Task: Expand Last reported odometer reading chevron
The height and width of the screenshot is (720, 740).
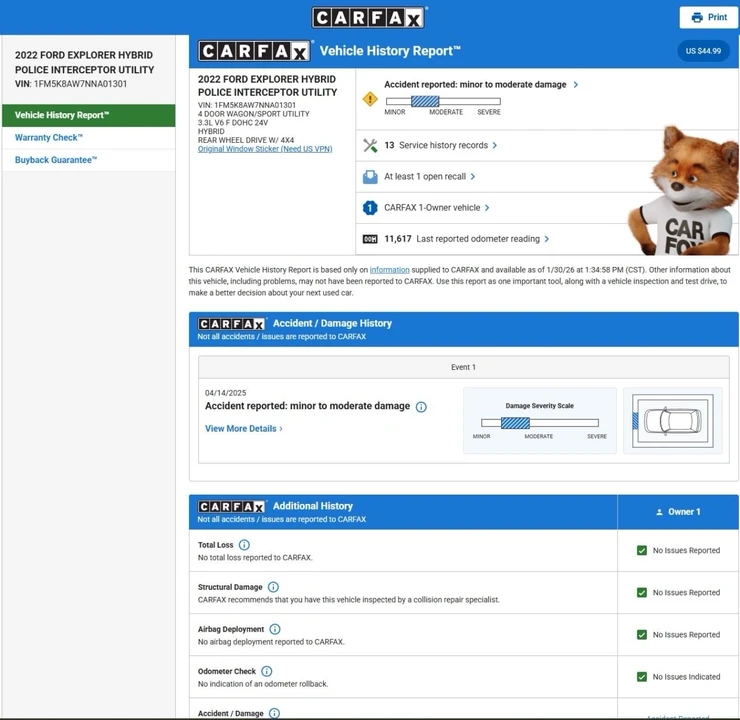Action: point(547,239)
